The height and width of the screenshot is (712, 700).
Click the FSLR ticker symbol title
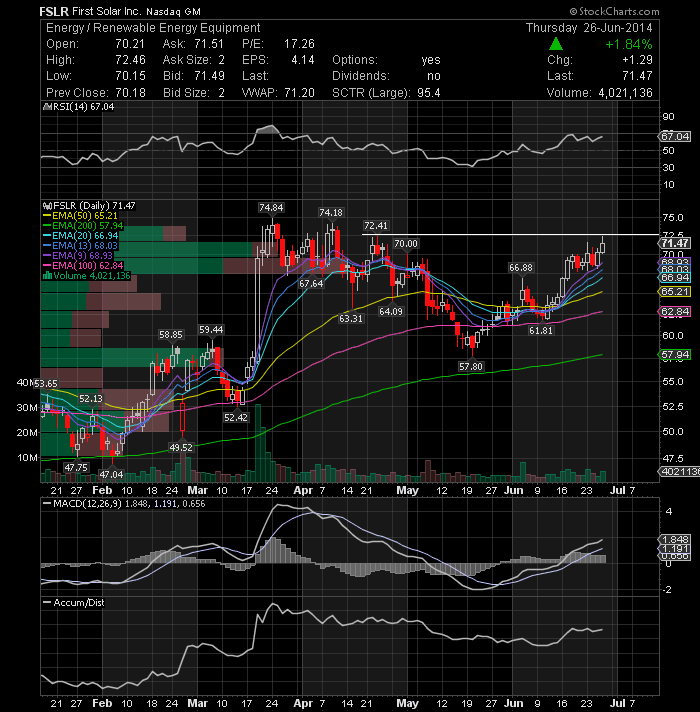pyautogui.click(x=54, y=11)
